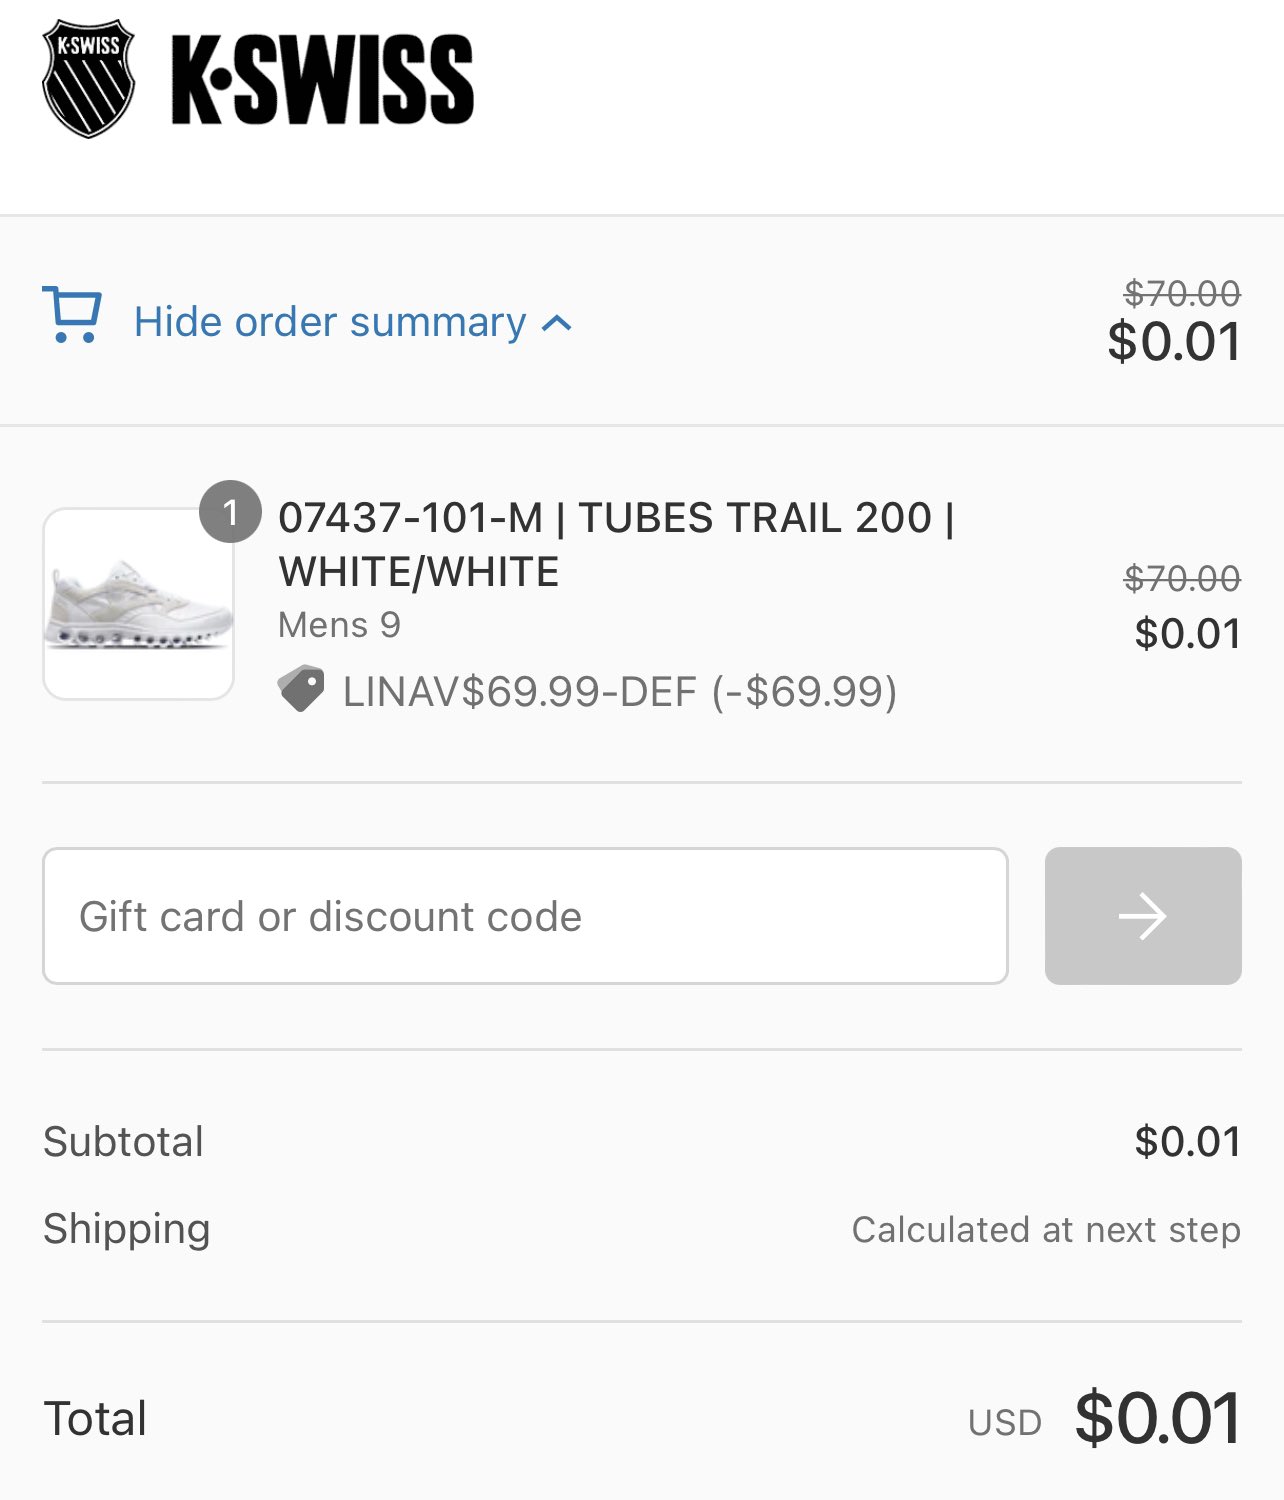
Task: Click the discount tag icon
Action: click(301, 690)
